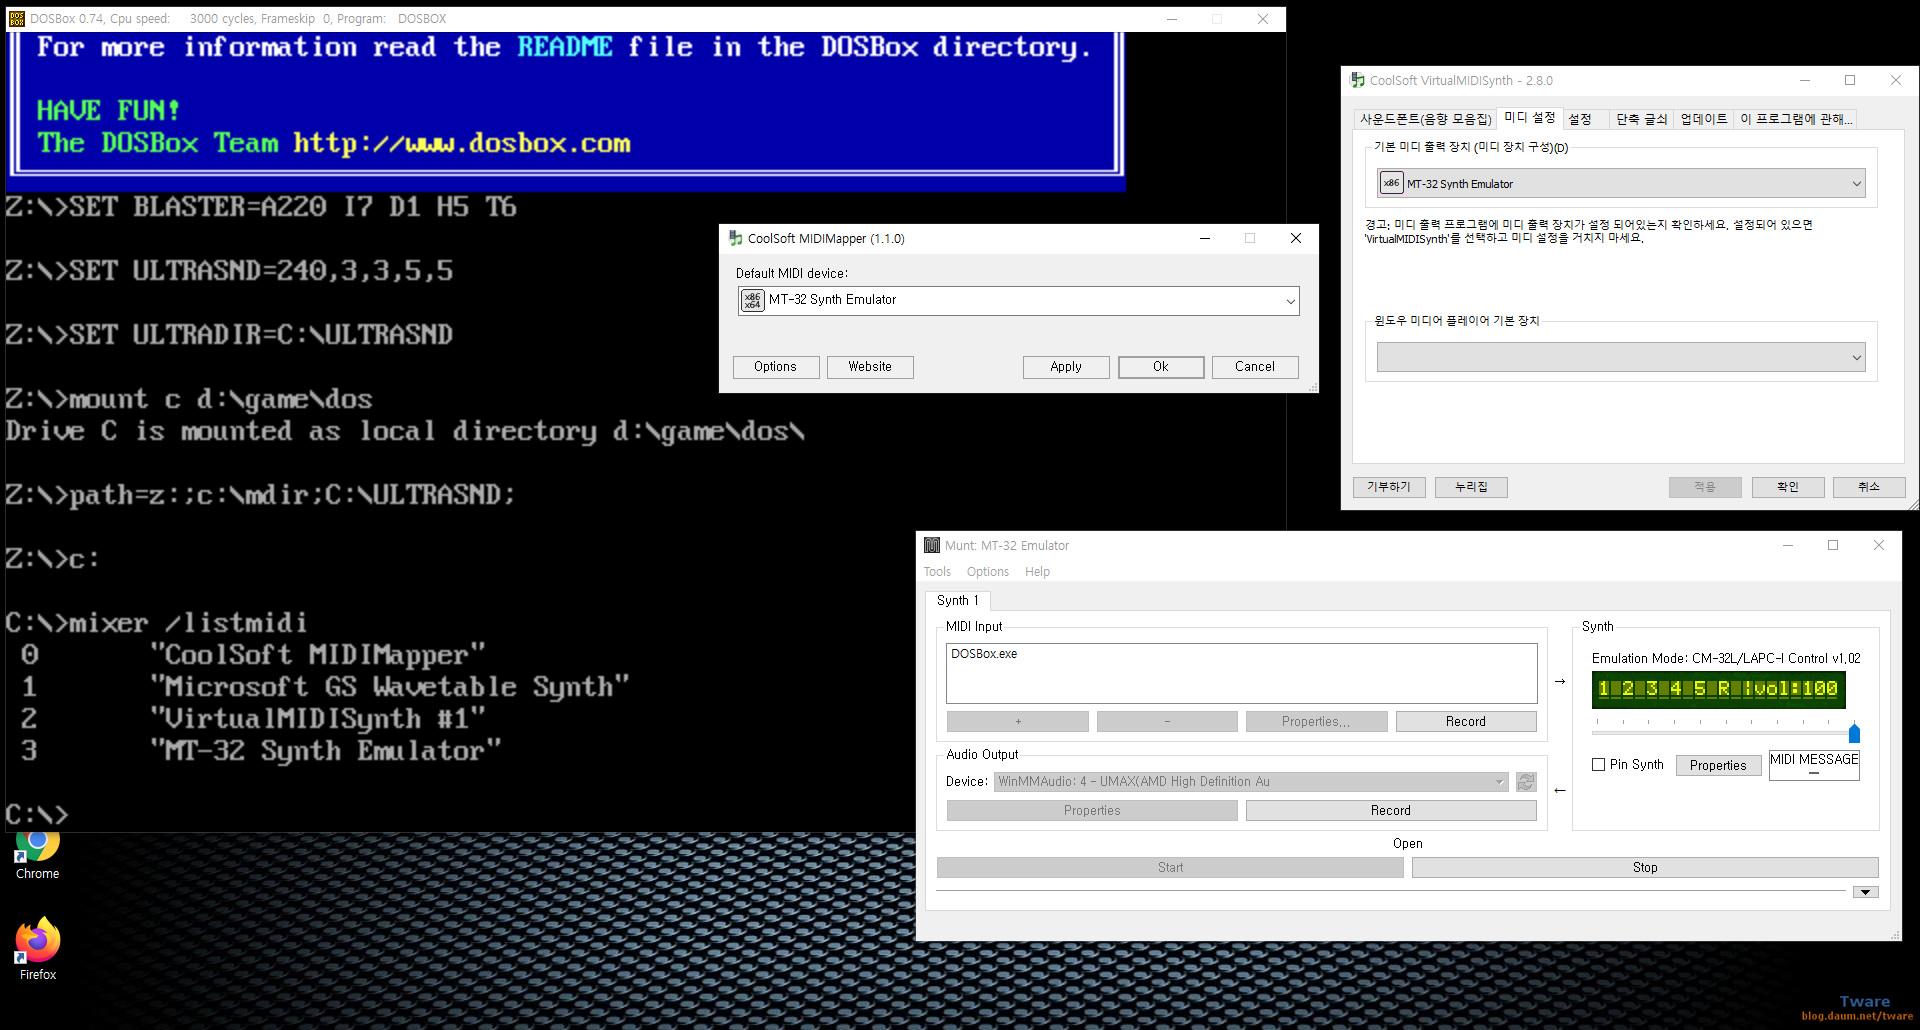Open the 업데이트 tab
This screenshot has height=1030, width=1920.
(1703, 119)
